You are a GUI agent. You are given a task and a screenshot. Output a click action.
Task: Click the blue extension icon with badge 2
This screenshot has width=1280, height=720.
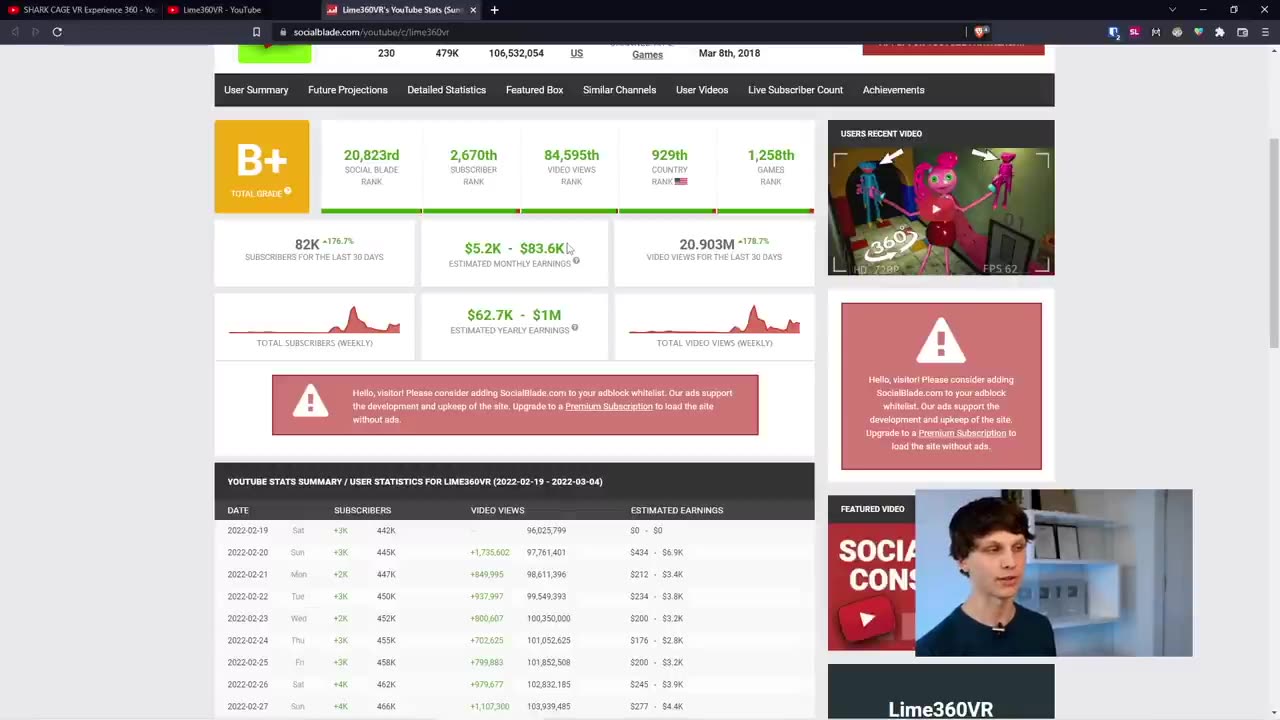point(1114,32)
